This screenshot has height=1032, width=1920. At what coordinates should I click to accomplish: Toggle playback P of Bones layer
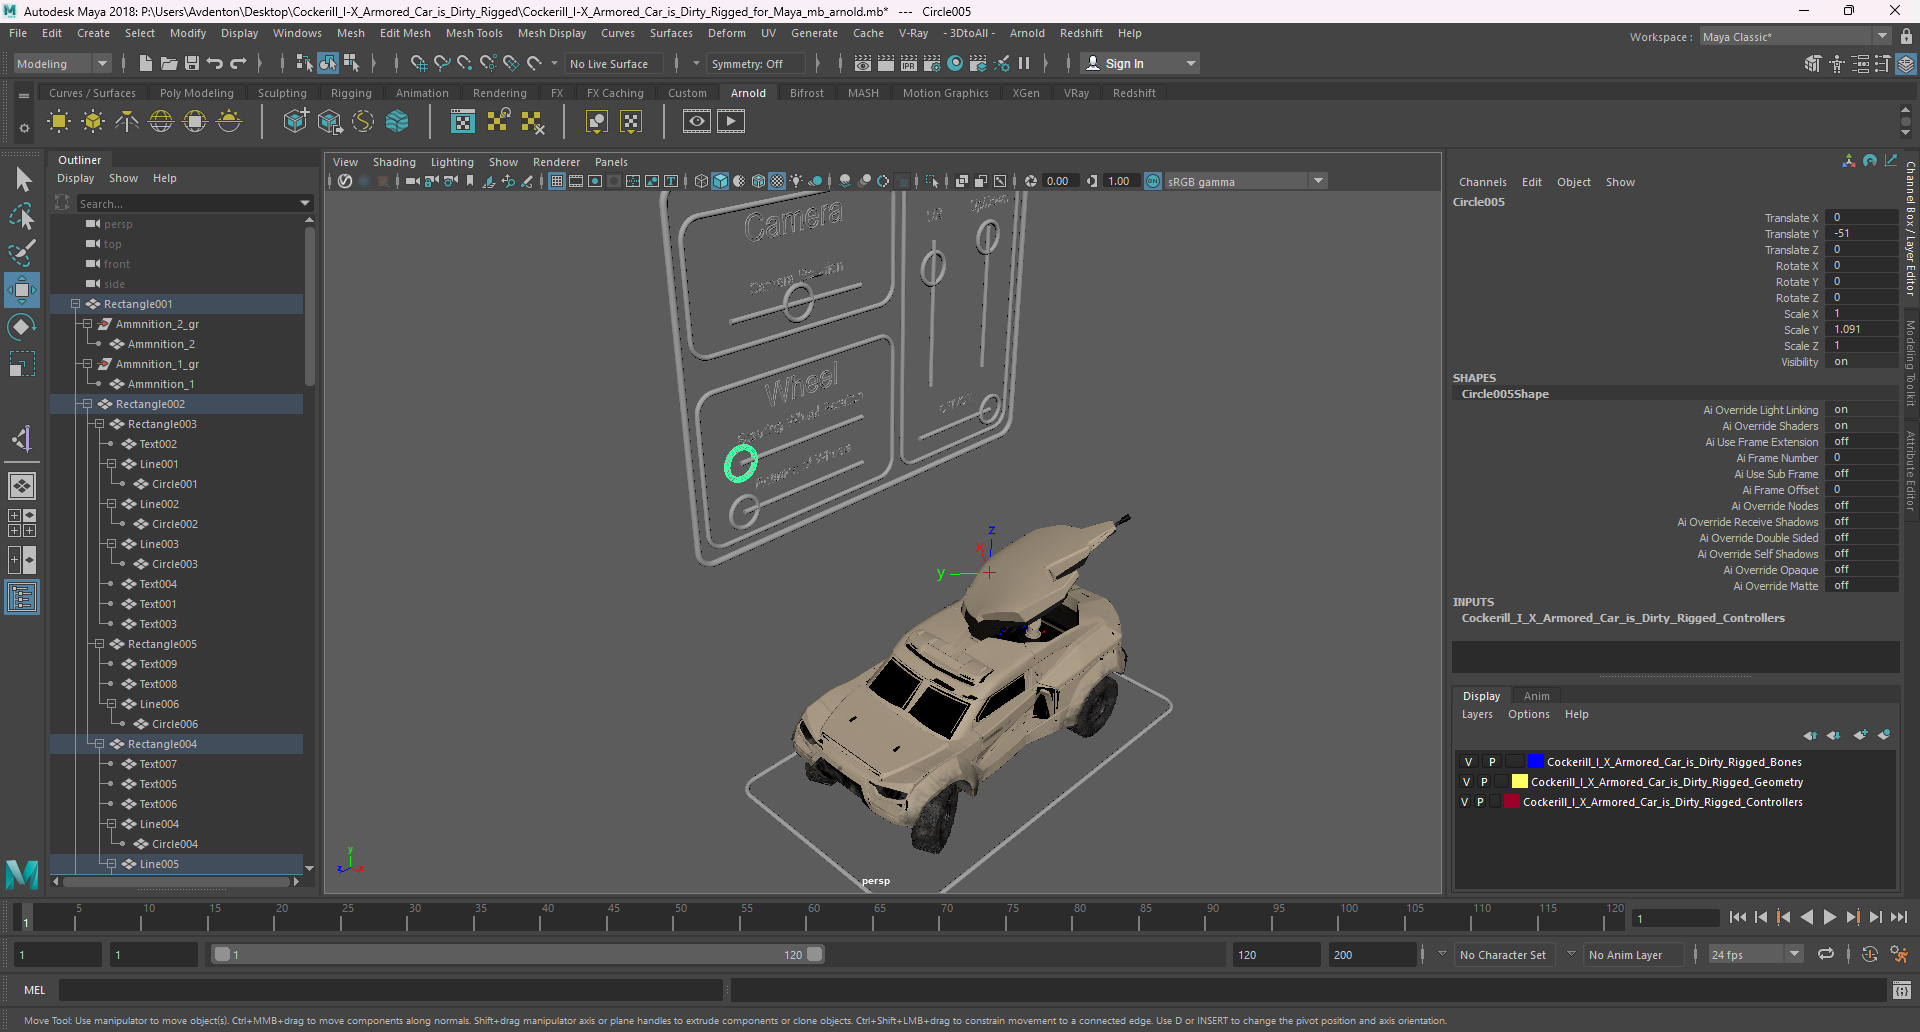pyautogui.click(x=1492, y=762)
